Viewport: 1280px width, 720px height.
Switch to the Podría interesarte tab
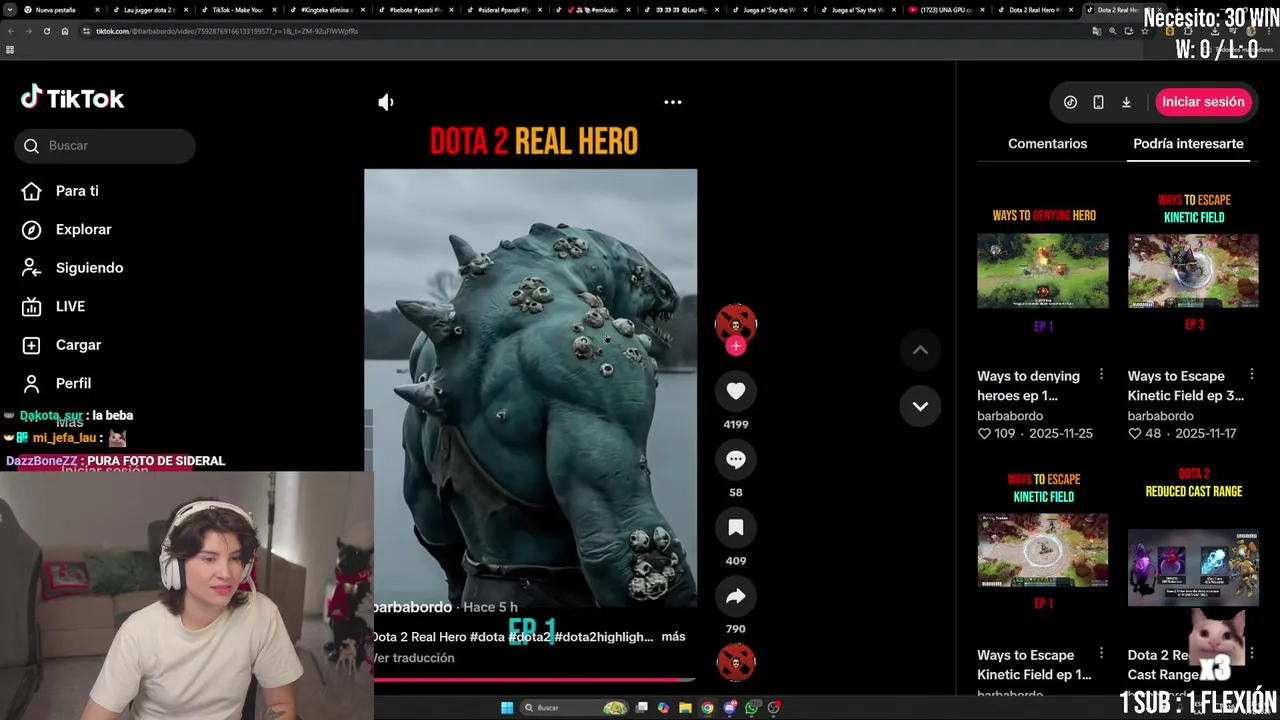[1188, 144]
